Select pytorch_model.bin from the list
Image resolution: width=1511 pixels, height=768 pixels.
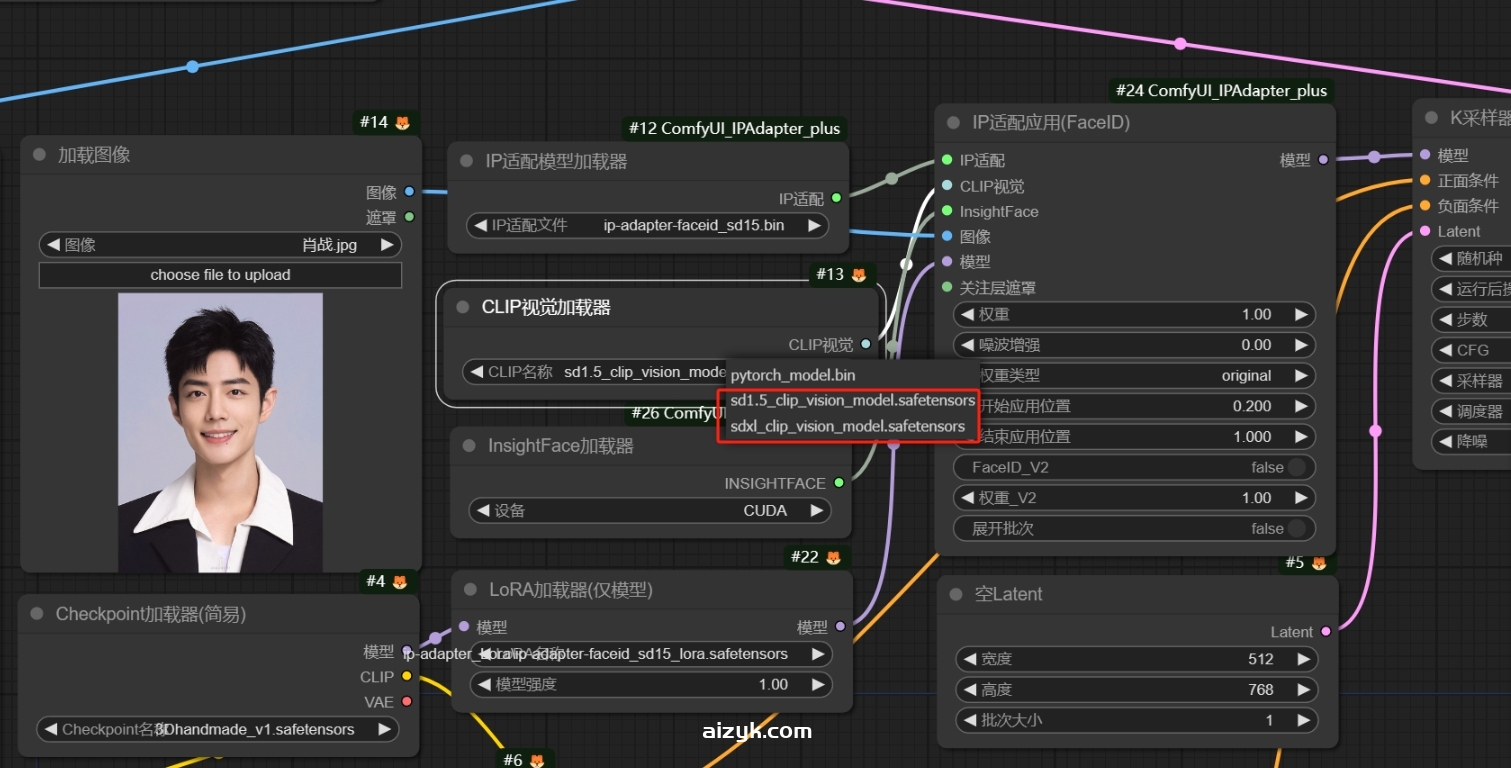click(x=793, y=375)
